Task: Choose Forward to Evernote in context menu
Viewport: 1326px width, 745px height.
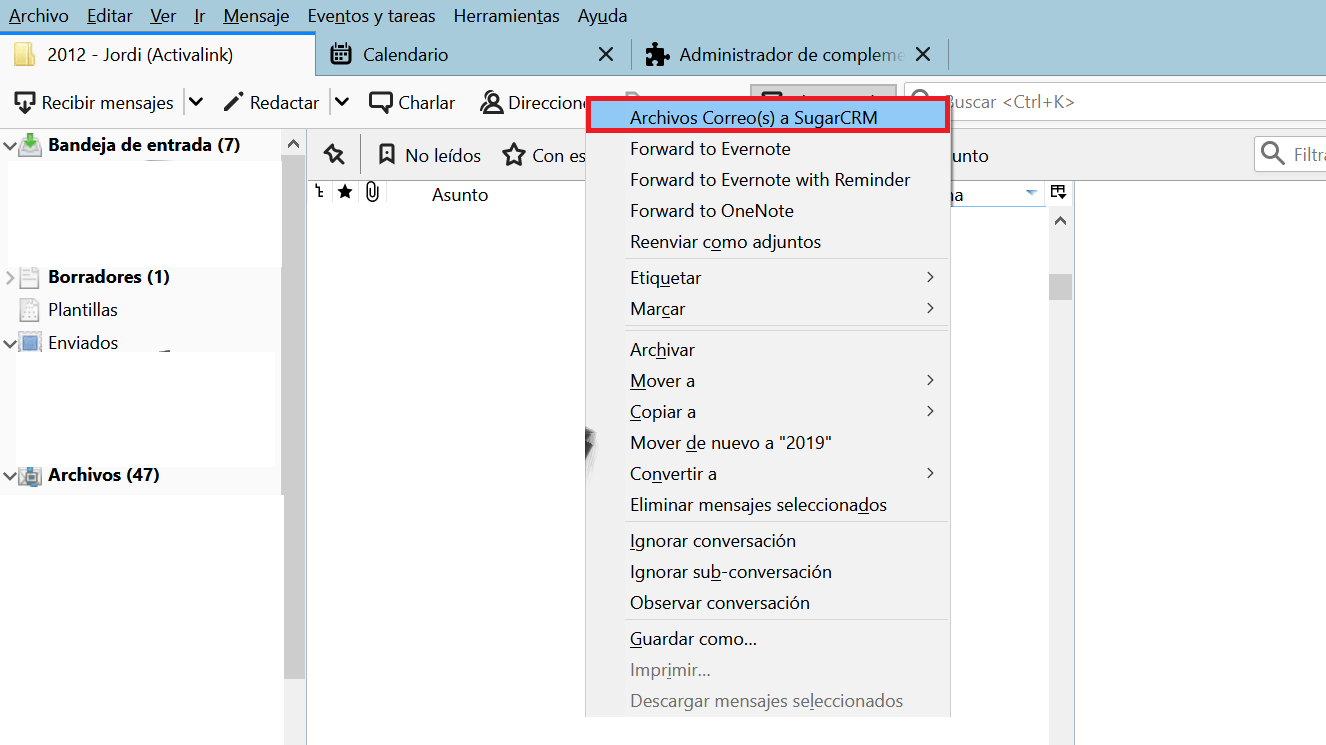Action: tap(710, 149)
